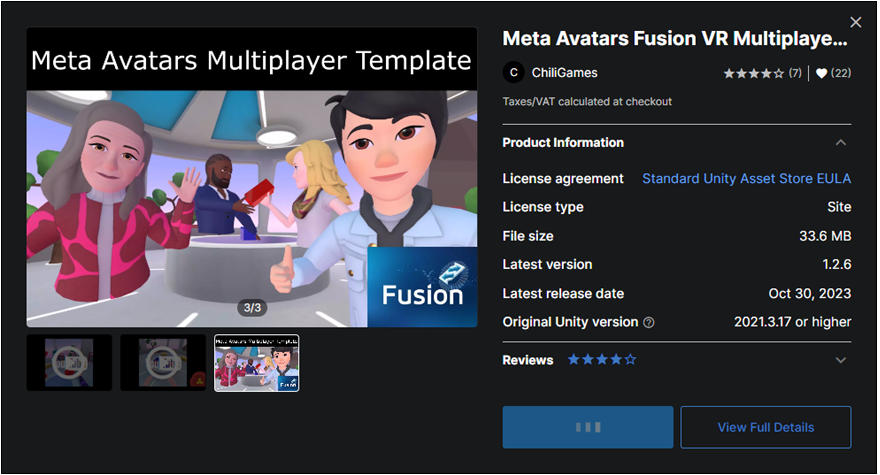The height and width of the screenshot is (475, 880).
Task: Click the Oct 30, 2023 release date
Action: 810,294
